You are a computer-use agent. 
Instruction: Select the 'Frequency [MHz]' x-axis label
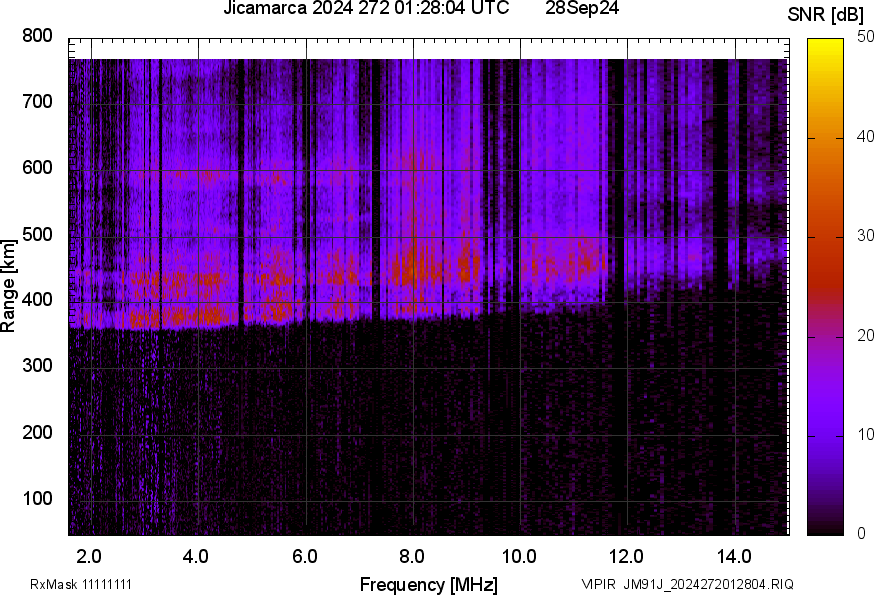[428, 584]
